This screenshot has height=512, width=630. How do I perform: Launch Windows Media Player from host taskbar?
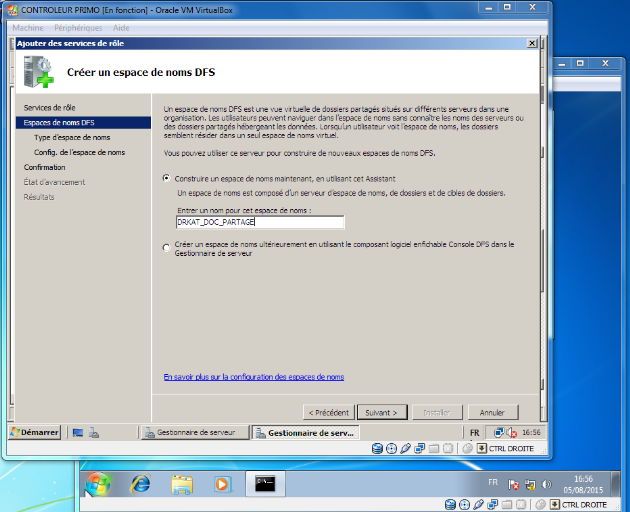(x=222, y=484)
